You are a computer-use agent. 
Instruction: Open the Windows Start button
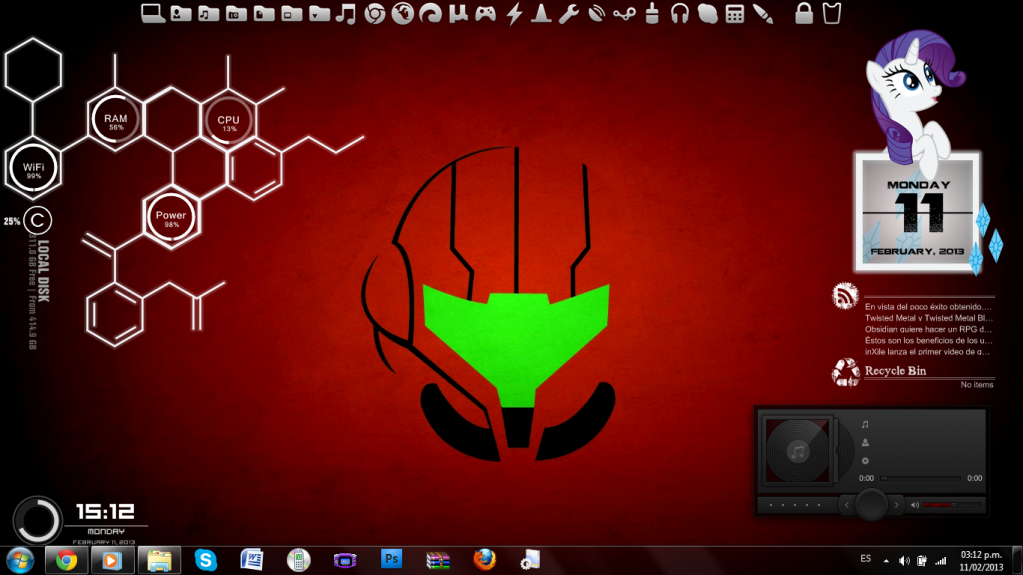point(20,561)
